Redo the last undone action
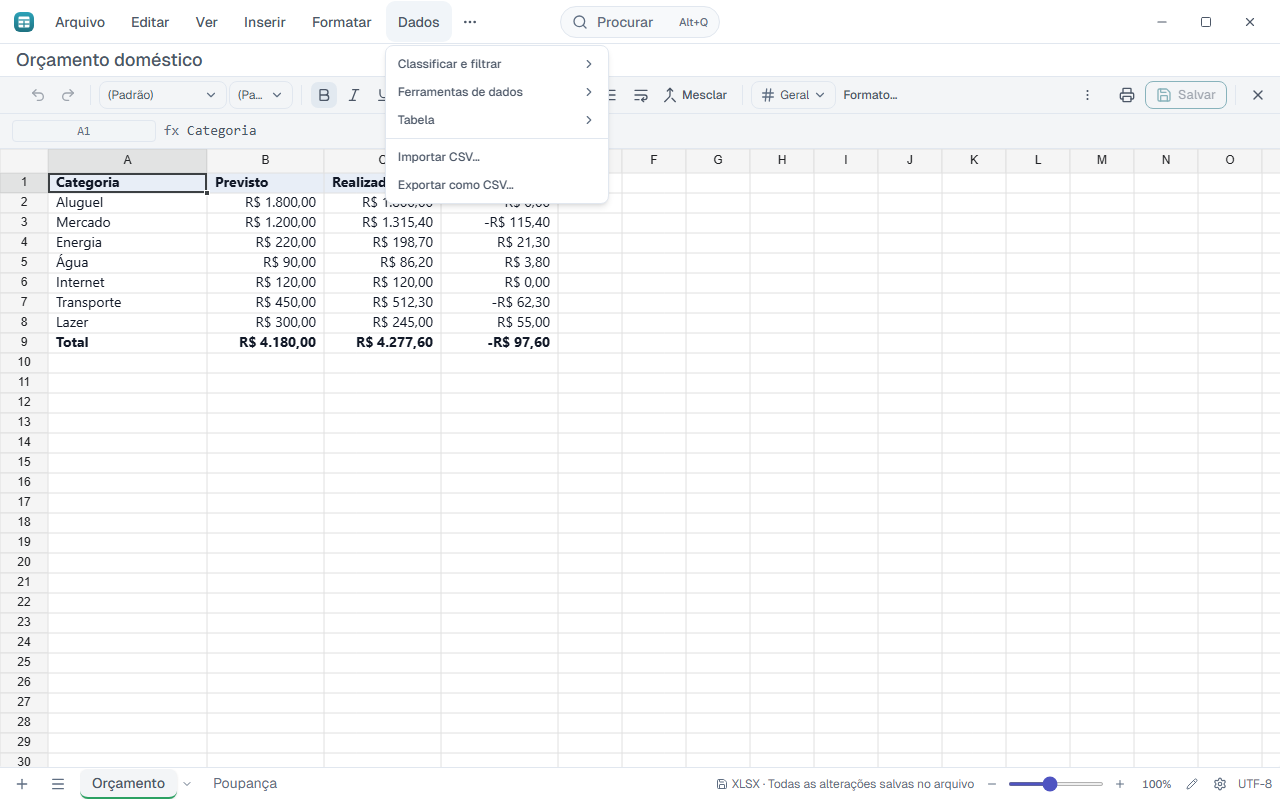This screenshot has width=1280, height=800. [x=68, y=95]
